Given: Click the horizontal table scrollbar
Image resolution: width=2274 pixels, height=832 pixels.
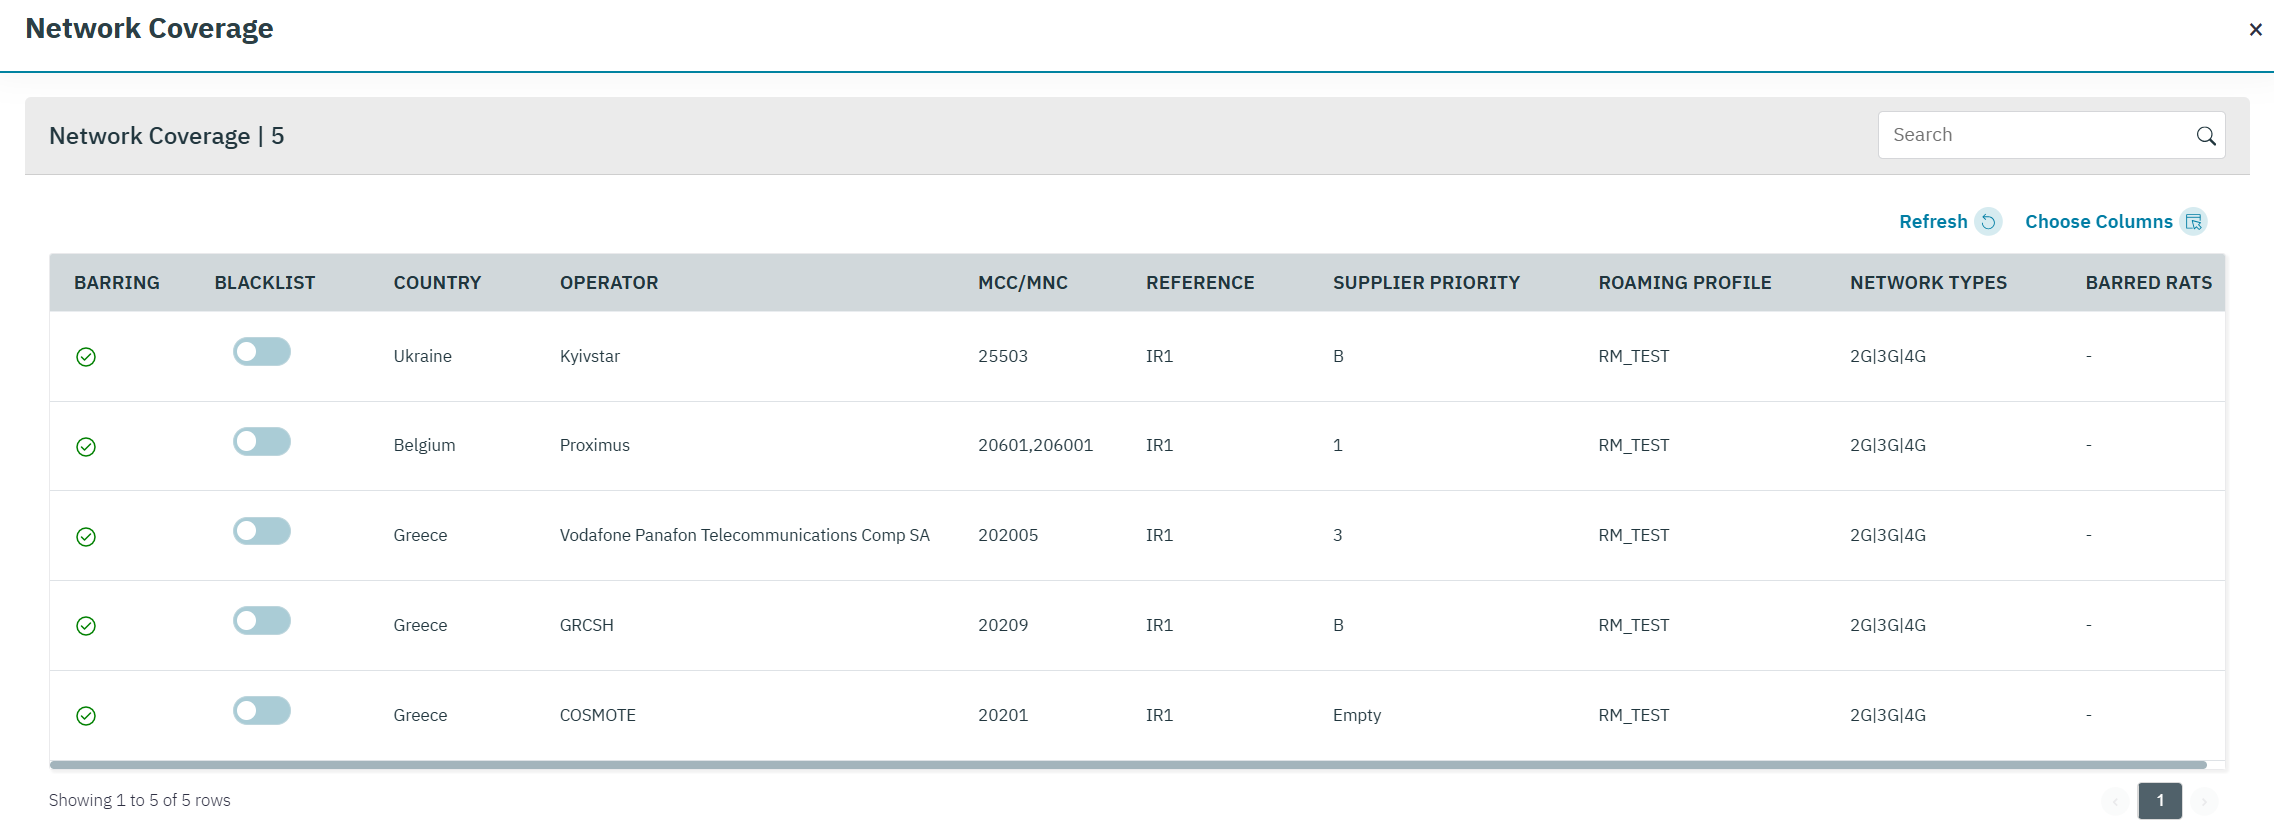Looking at the screenshot, I should (x=1127, y=765).
